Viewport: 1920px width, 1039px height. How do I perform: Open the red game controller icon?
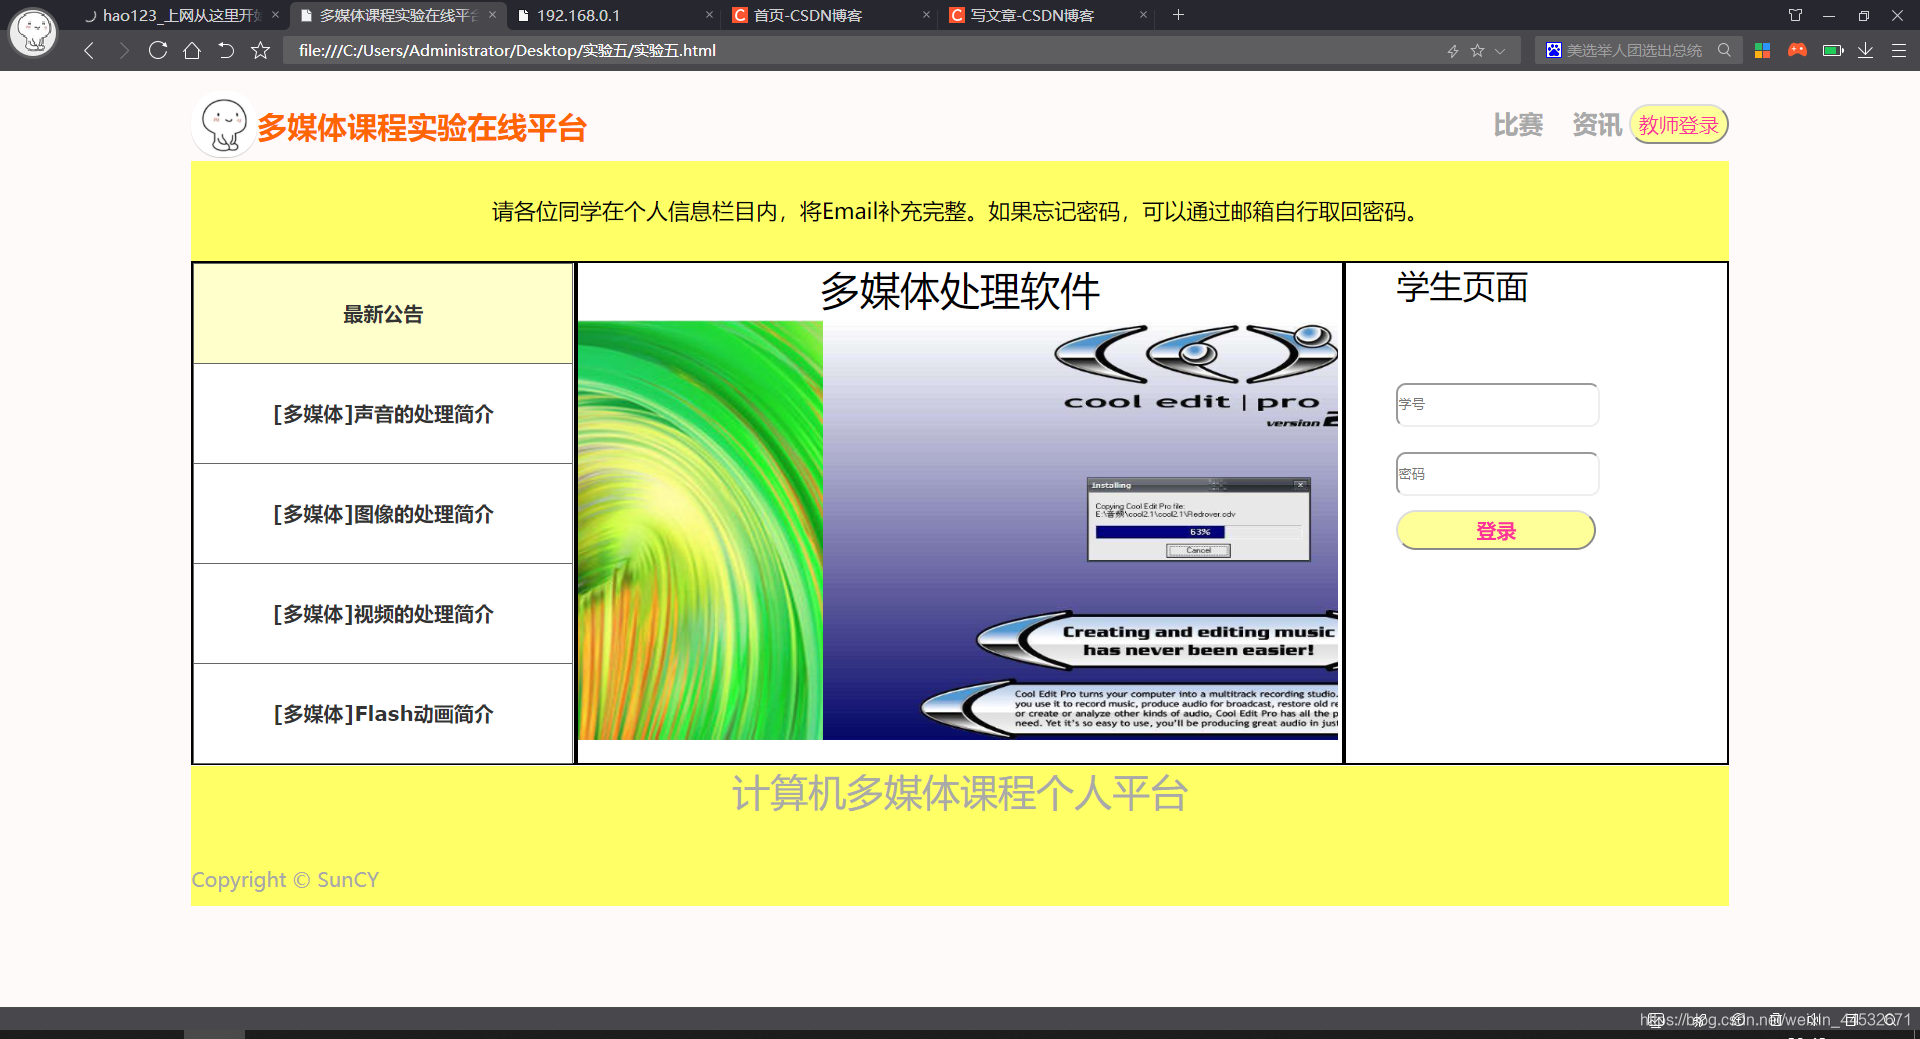(1797, 50)
